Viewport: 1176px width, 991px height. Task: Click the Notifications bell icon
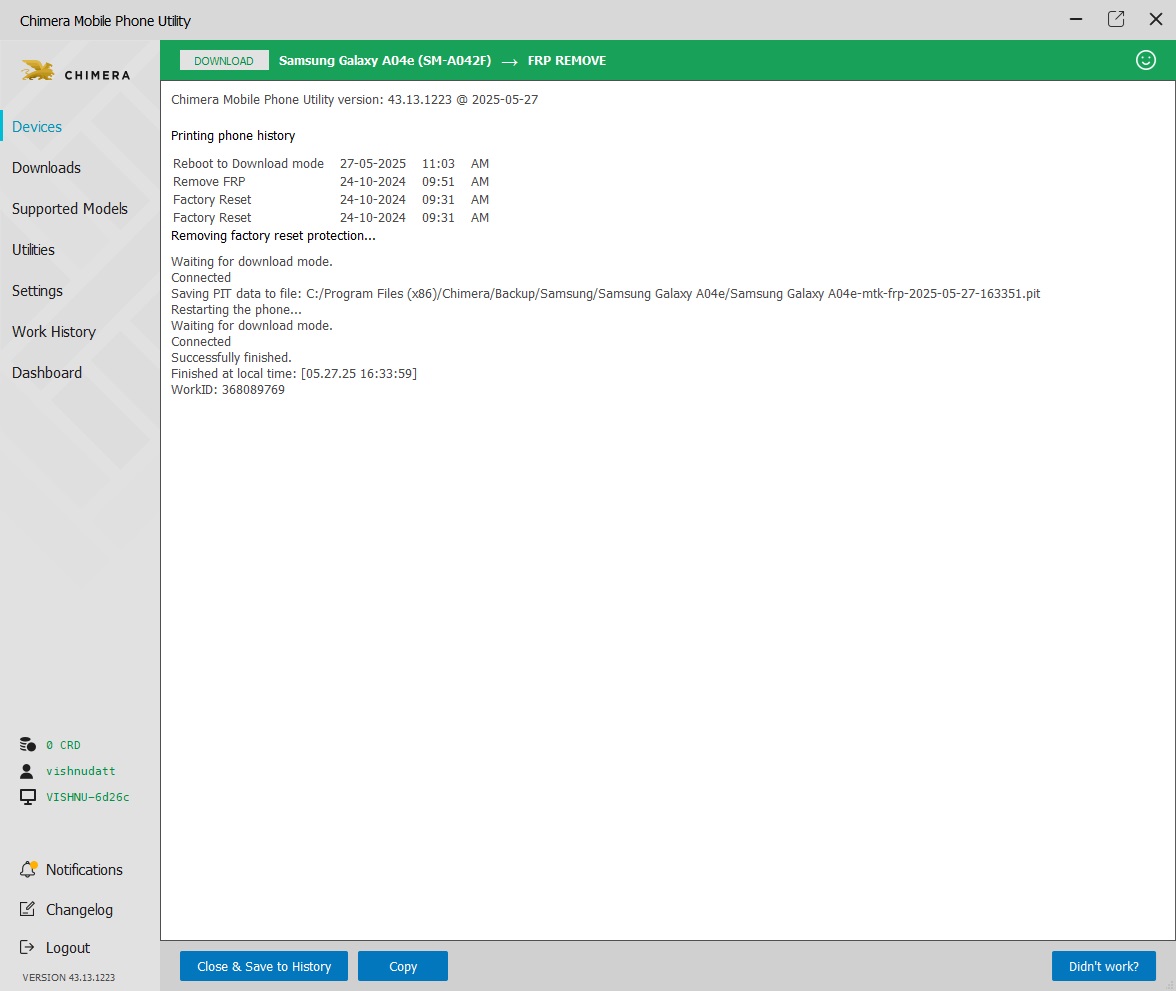pyautogui.click(x=28, y=869)
